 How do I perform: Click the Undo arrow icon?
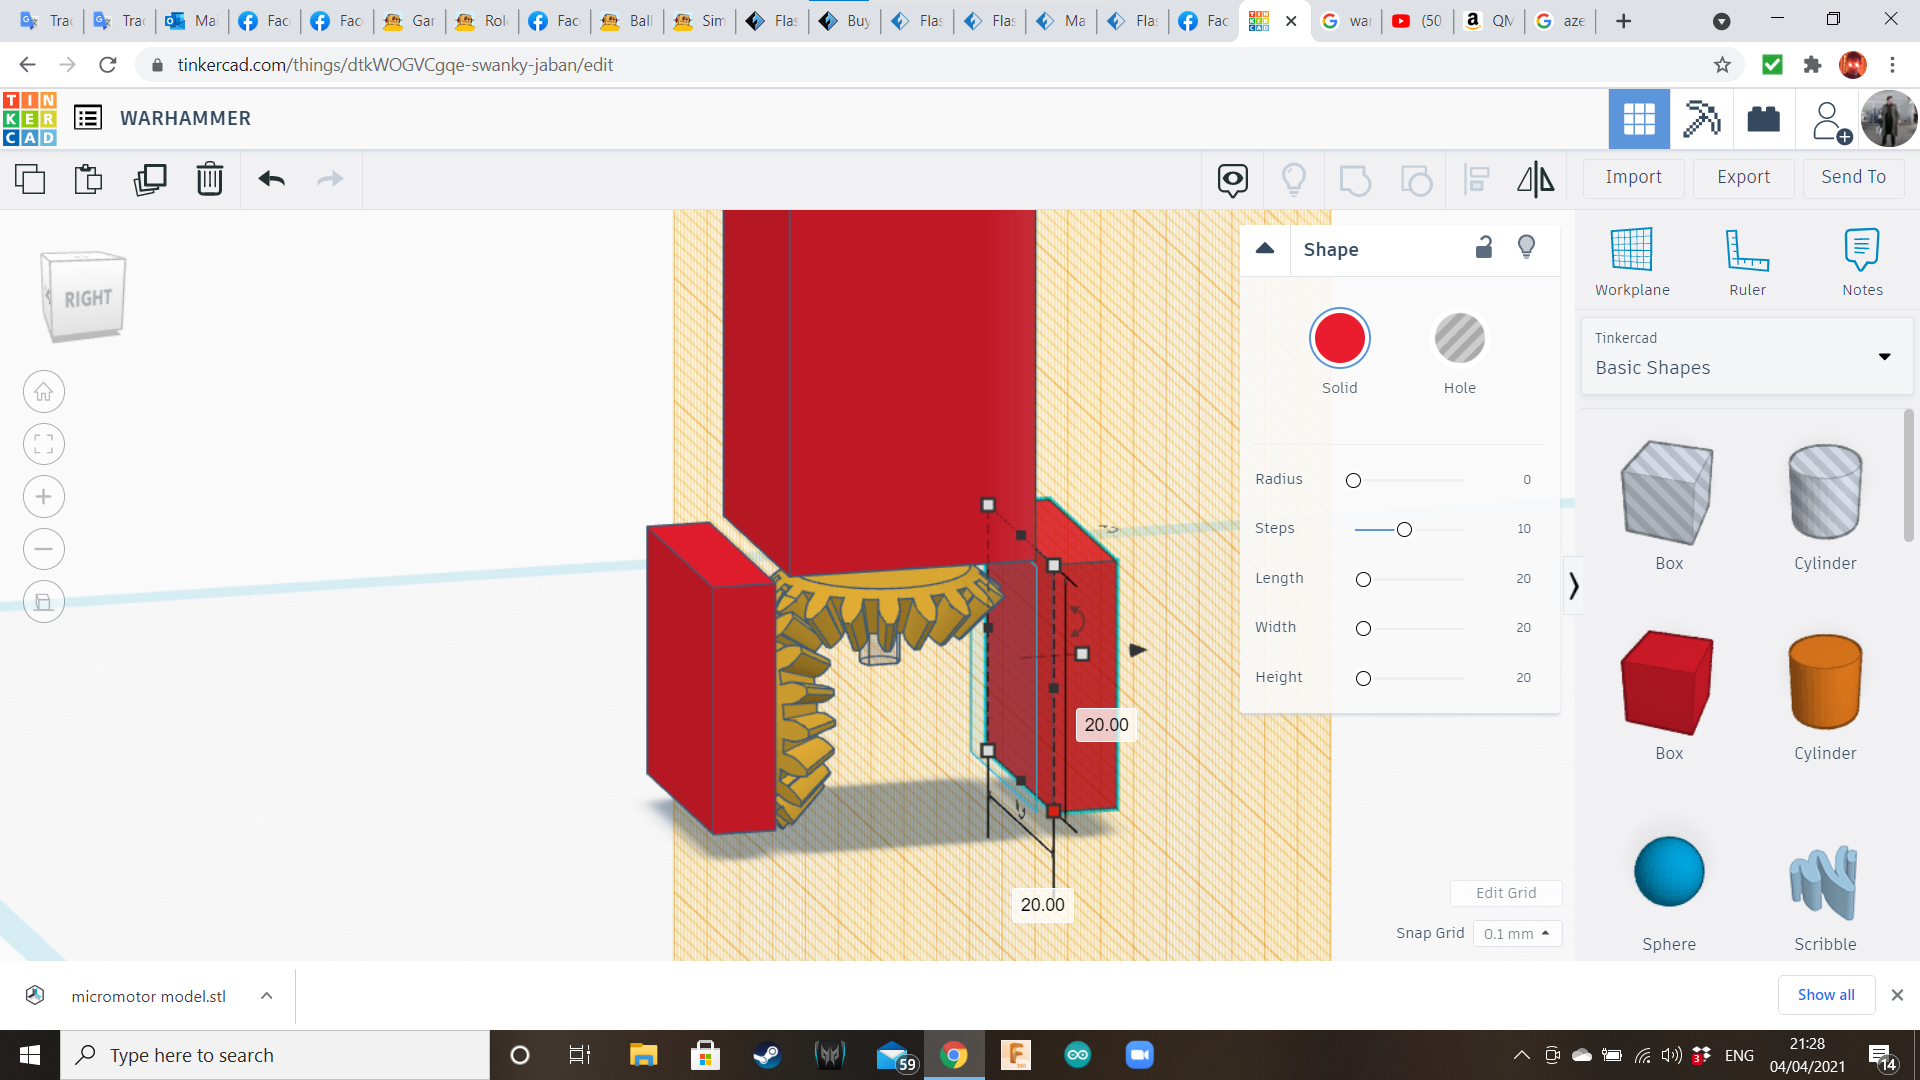click(272, 179)
